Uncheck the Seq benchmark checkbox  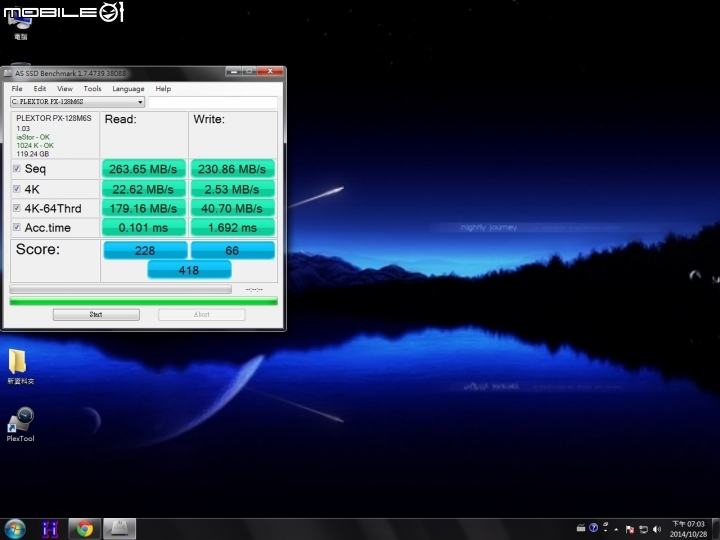[17, 169]
